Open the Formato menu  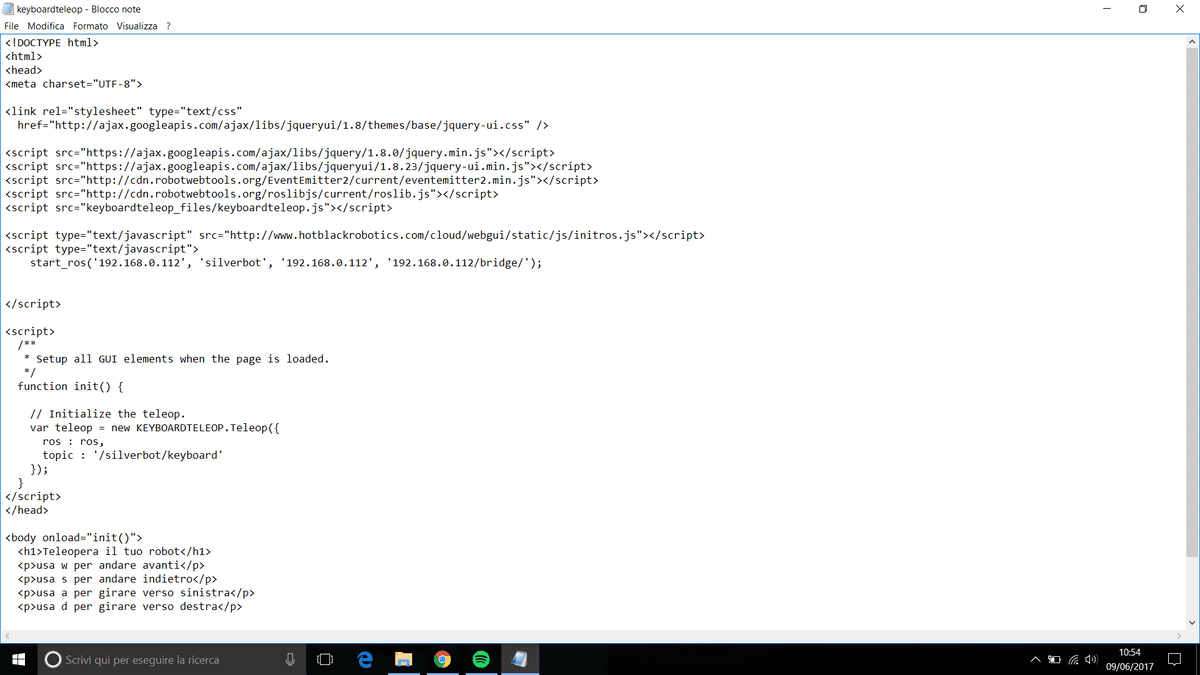(x=90, y=26)
